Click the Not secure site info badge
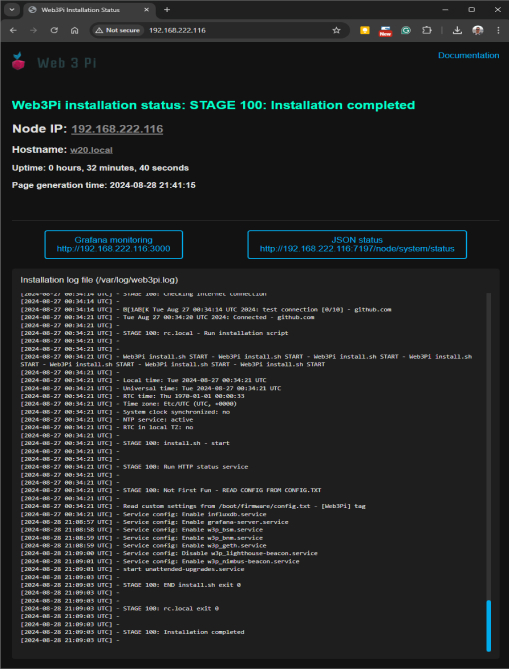The height and width of the screenshot is (669, 509). pos(117,30)
